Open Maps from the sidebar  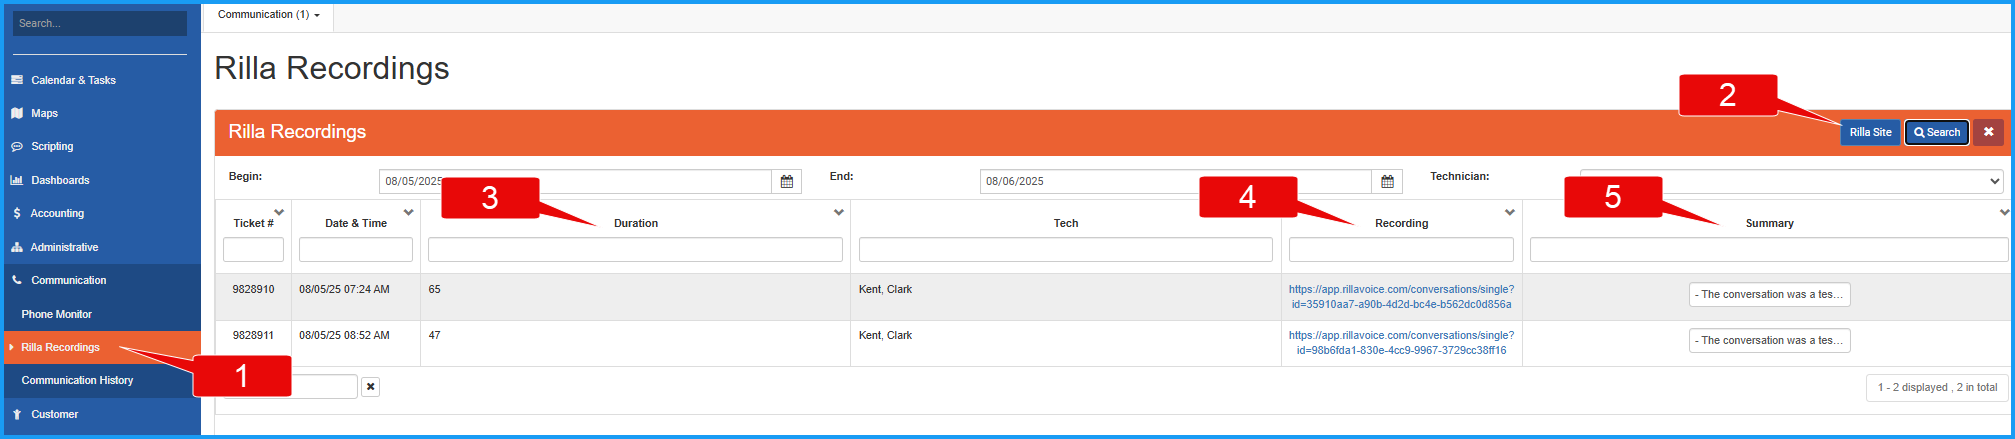click(44, 113)
